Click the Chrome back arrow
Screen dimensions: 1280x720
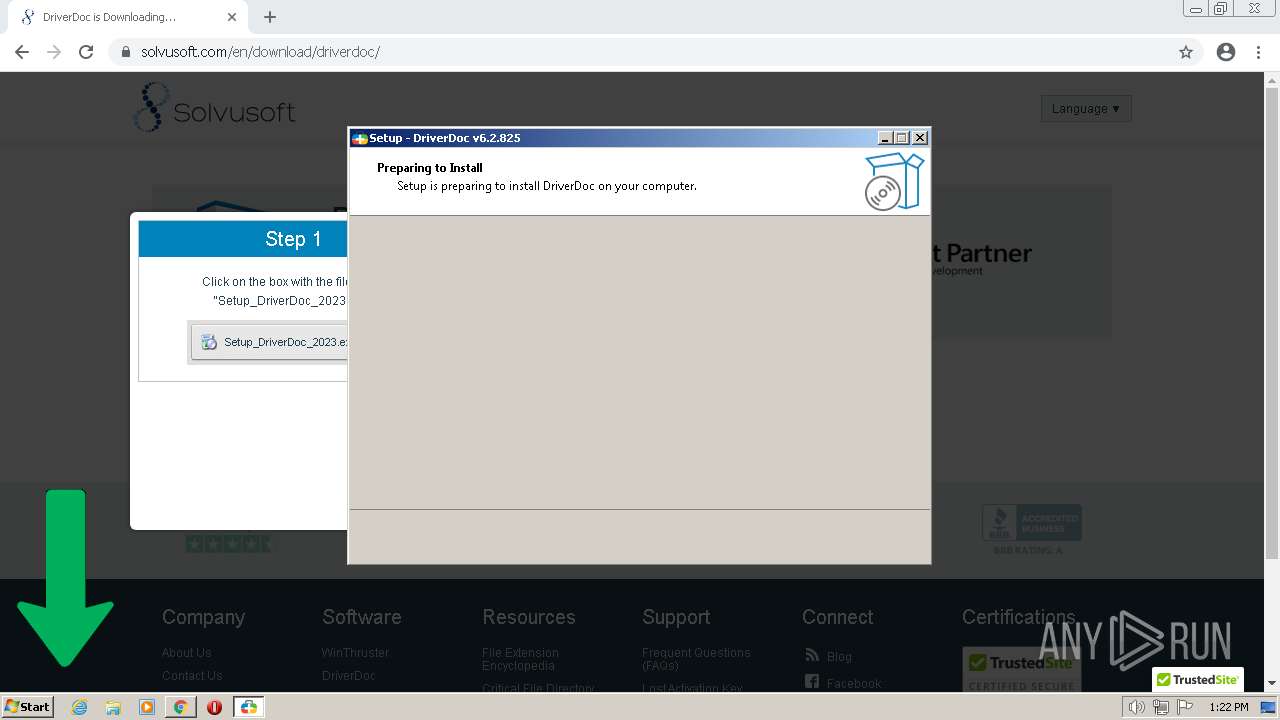point(22,52)
